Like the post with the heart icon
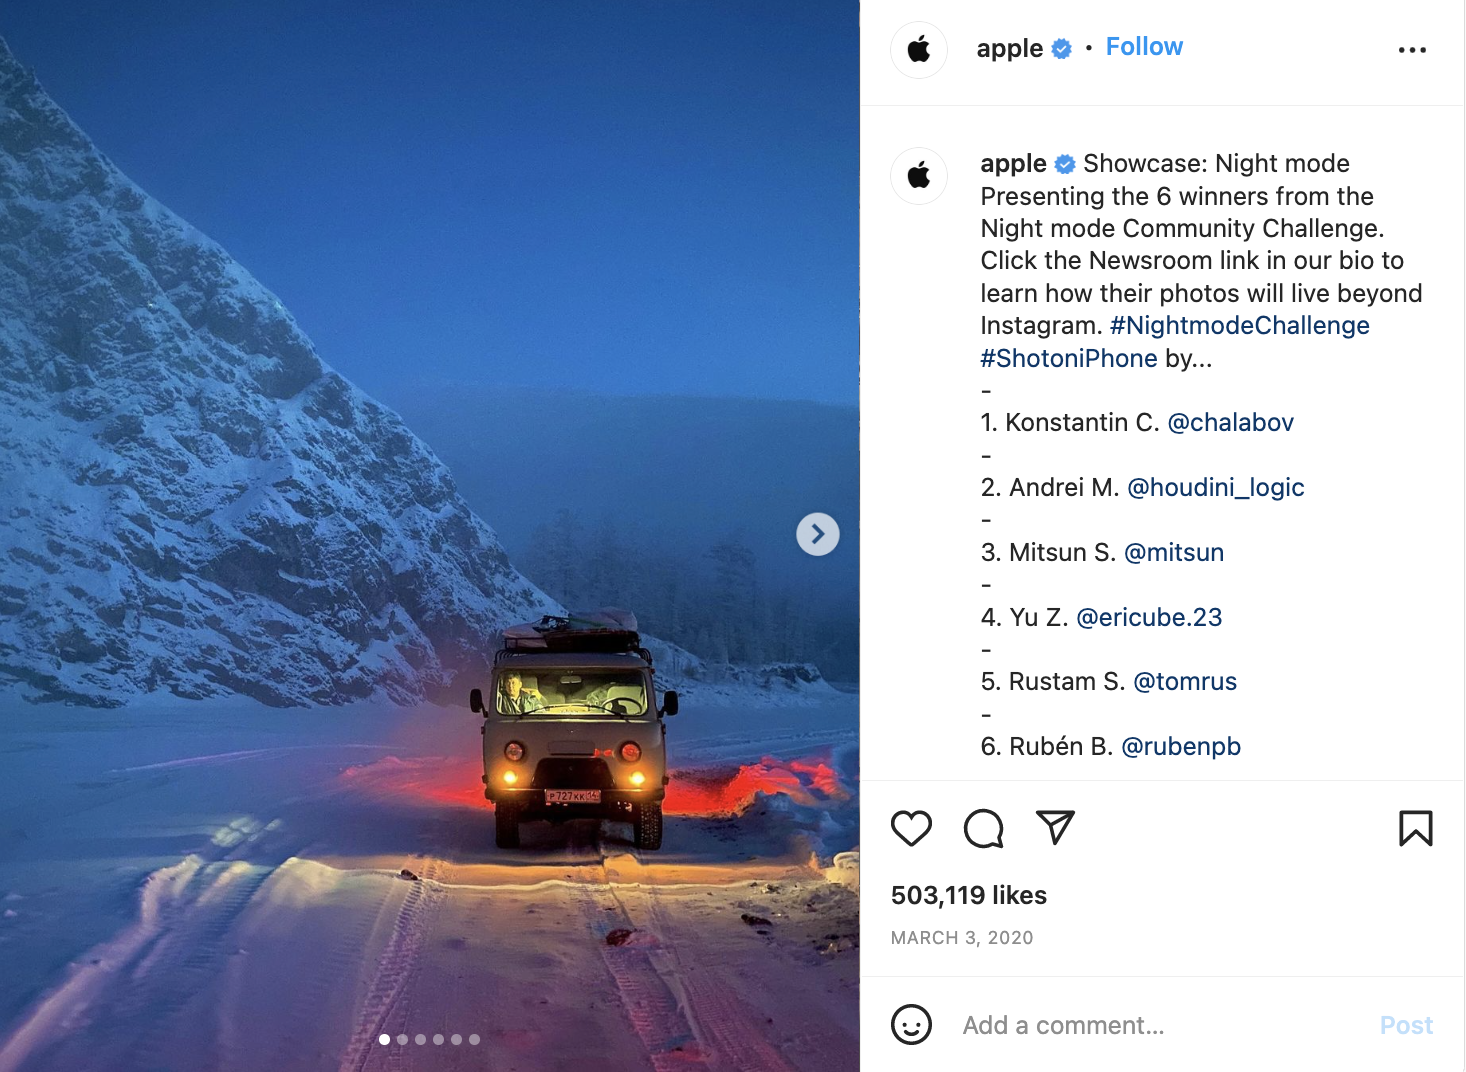 911,828
